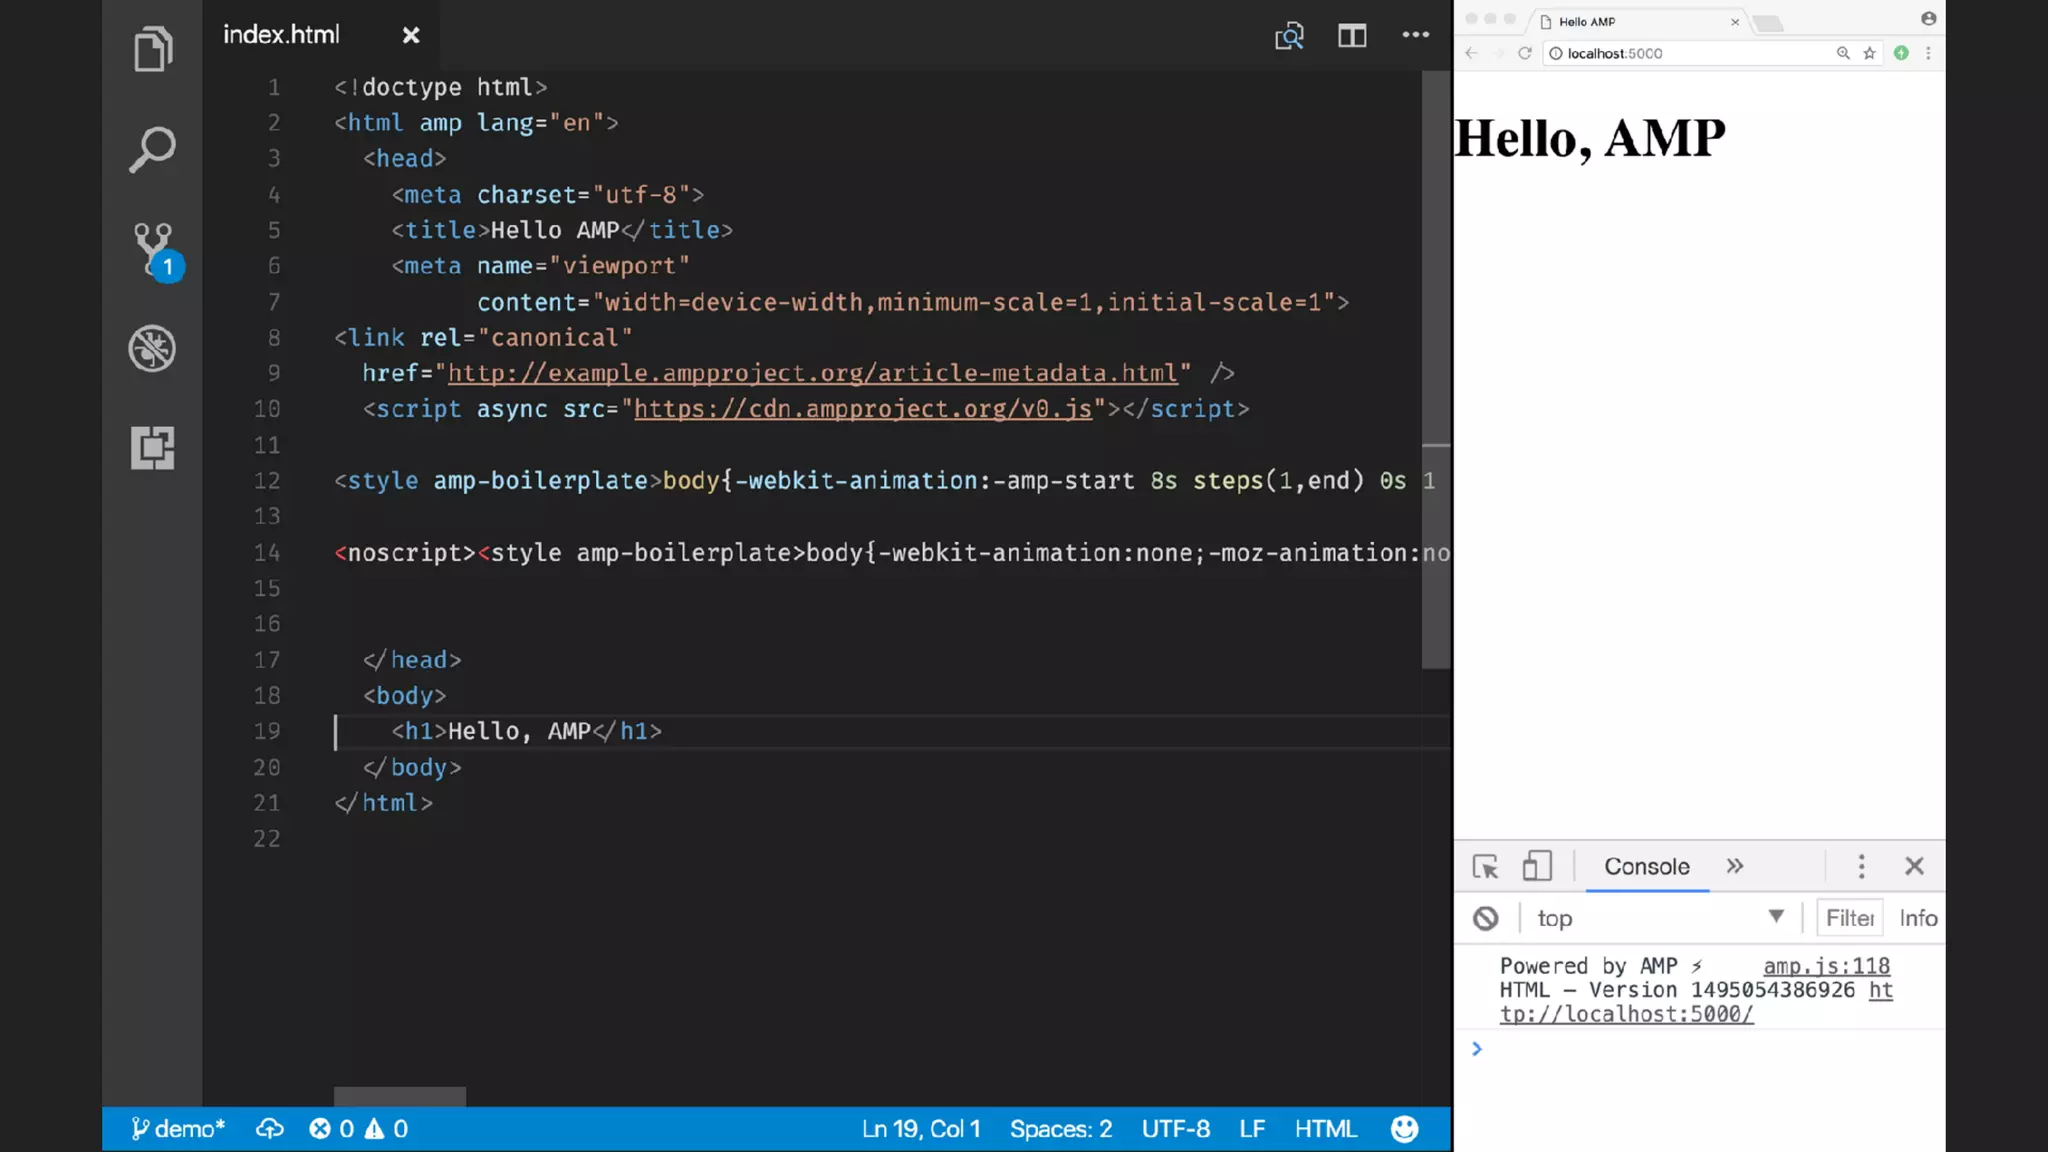Open the editor more actions ellipsis menu
Viewport: 2048px width, 1152px height.
tap(1415, 35)
